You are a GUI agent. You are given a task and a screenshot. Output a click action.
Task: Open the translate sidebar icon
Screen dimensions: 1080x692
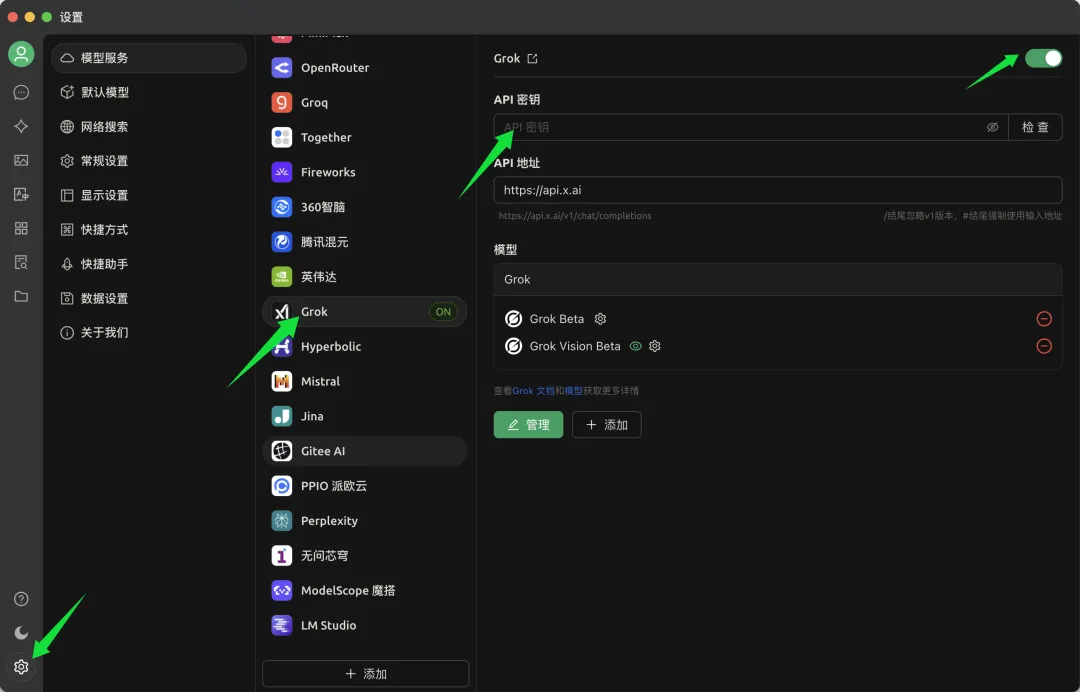coord(21,194)
